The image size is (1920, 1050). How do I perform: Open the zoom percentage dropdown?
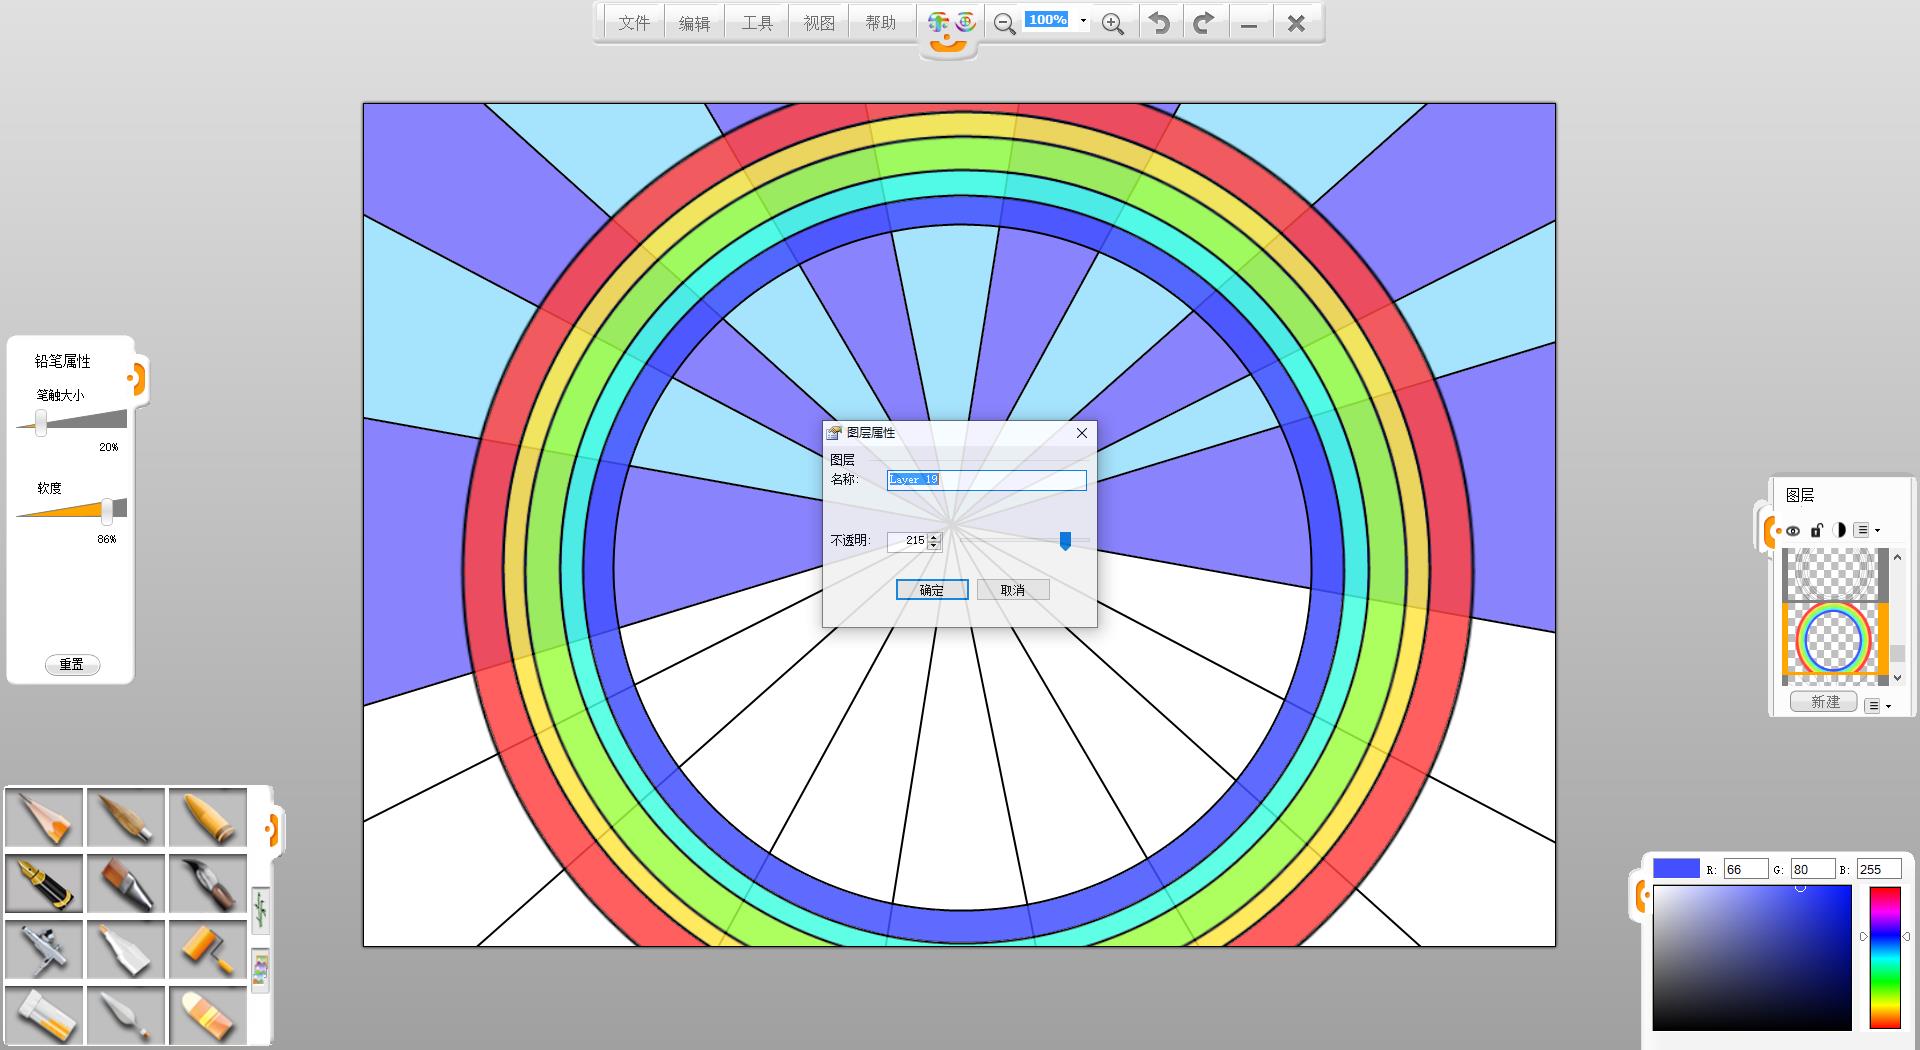1083,21
